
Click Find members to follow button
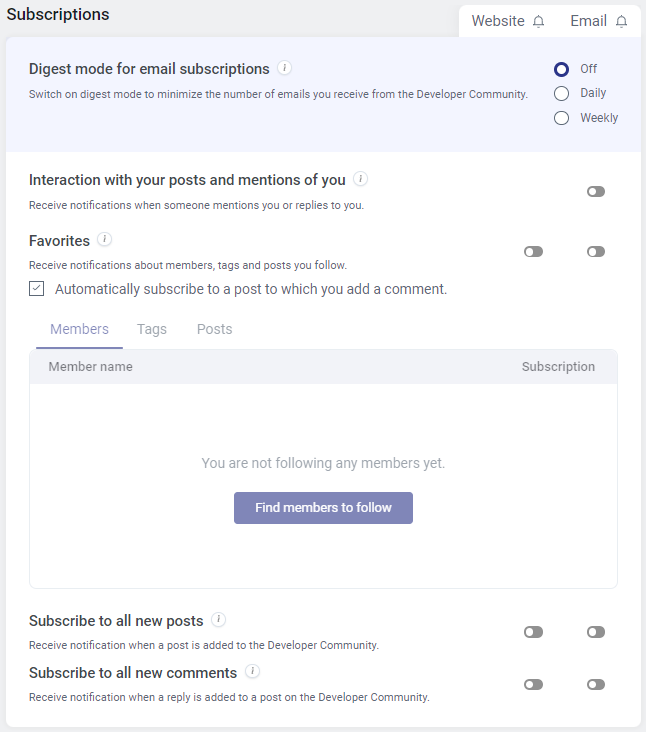323,508
